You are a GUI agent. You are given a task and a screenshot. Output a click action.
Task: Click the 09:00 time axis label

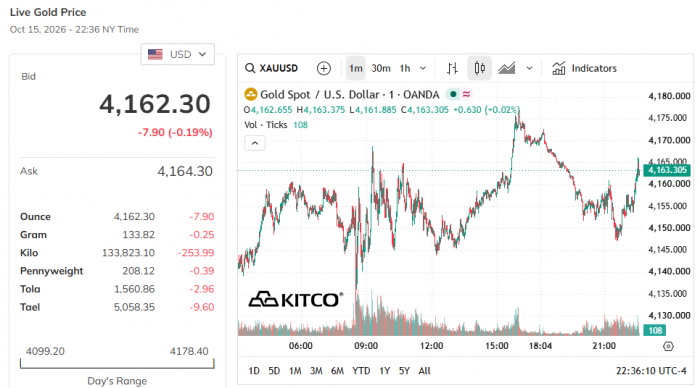click(366, 346)
